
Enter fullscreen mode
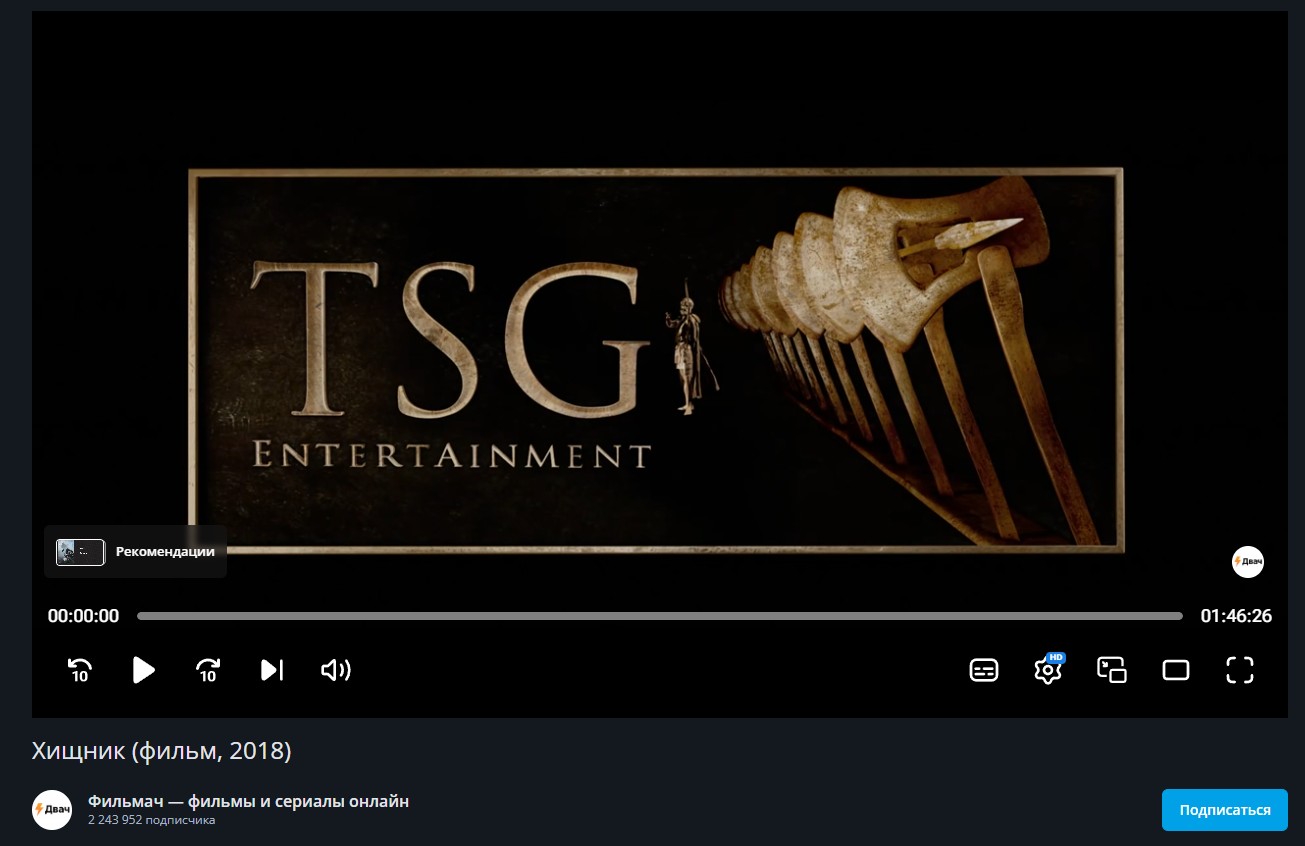(x=1240, y=670)
